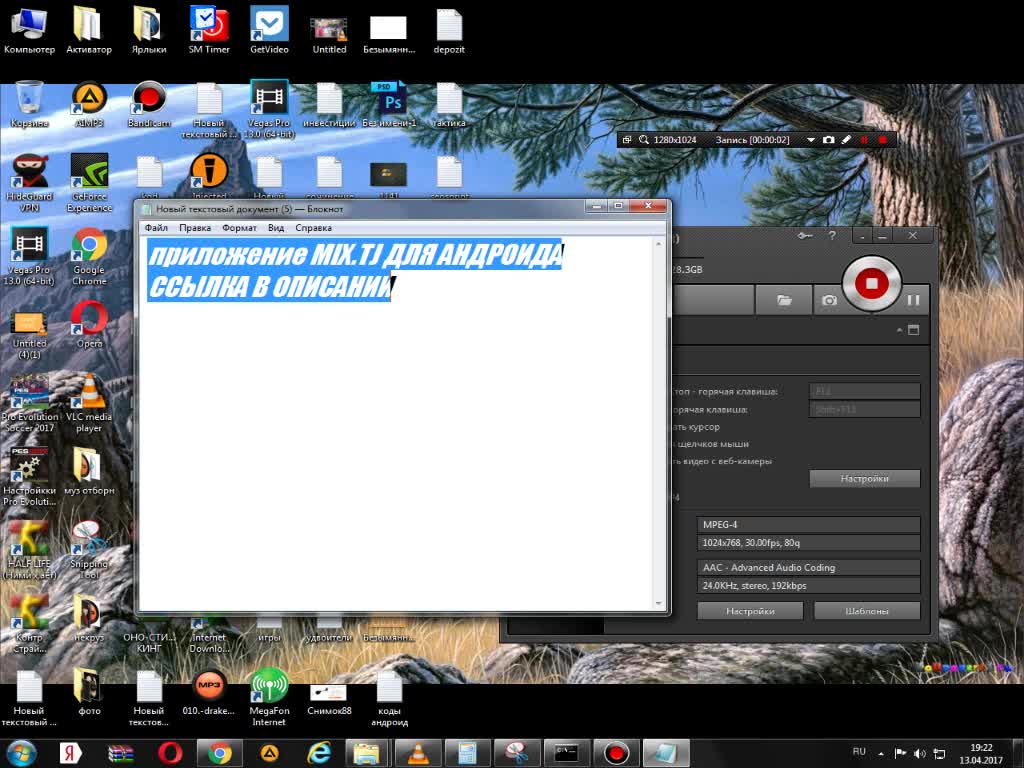This screenshot has height=768, width=1024.
Task: Open the Bandicam output folder icon
Action: click(785, 300)
